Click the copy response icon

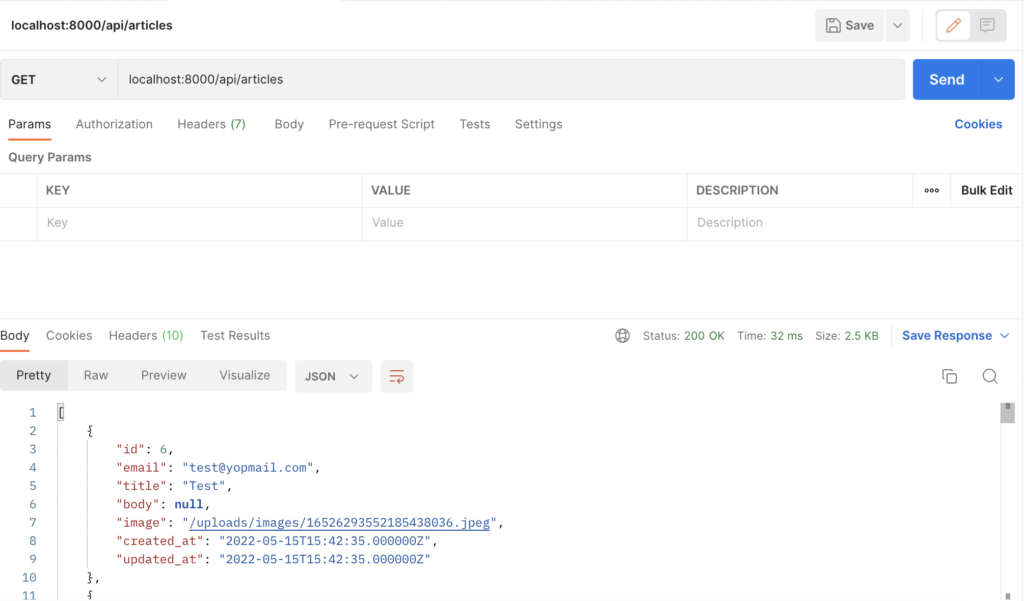950,376
